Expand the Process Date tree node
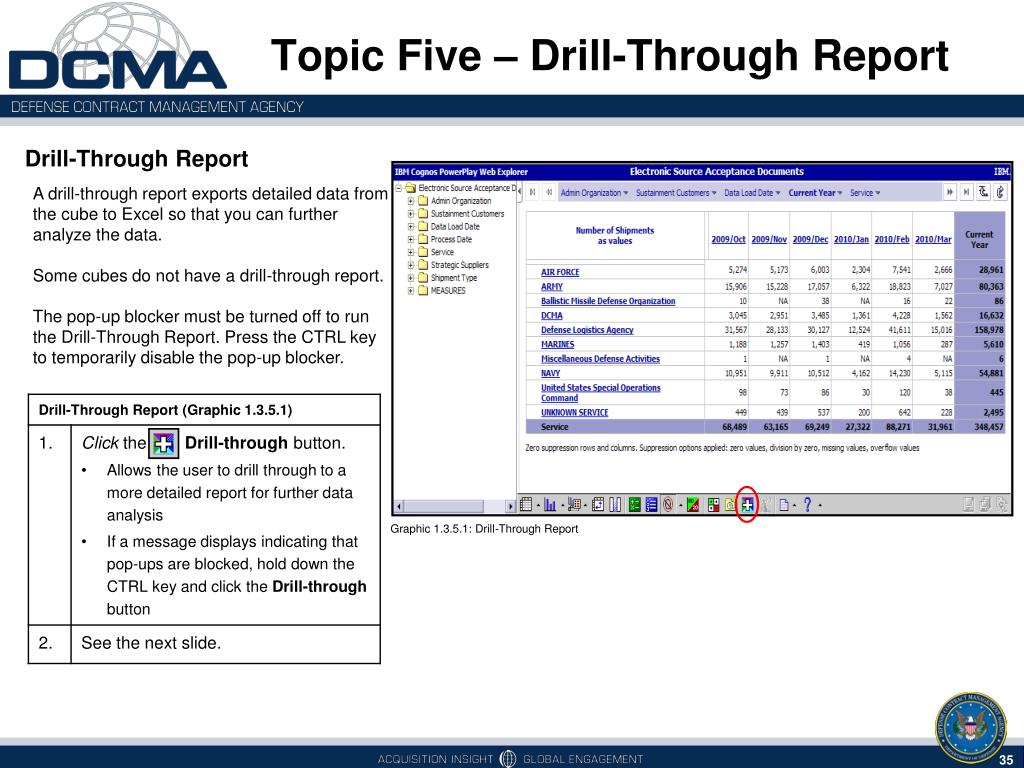The height and width of the screenshot is (768, 1024). [411, 240]
